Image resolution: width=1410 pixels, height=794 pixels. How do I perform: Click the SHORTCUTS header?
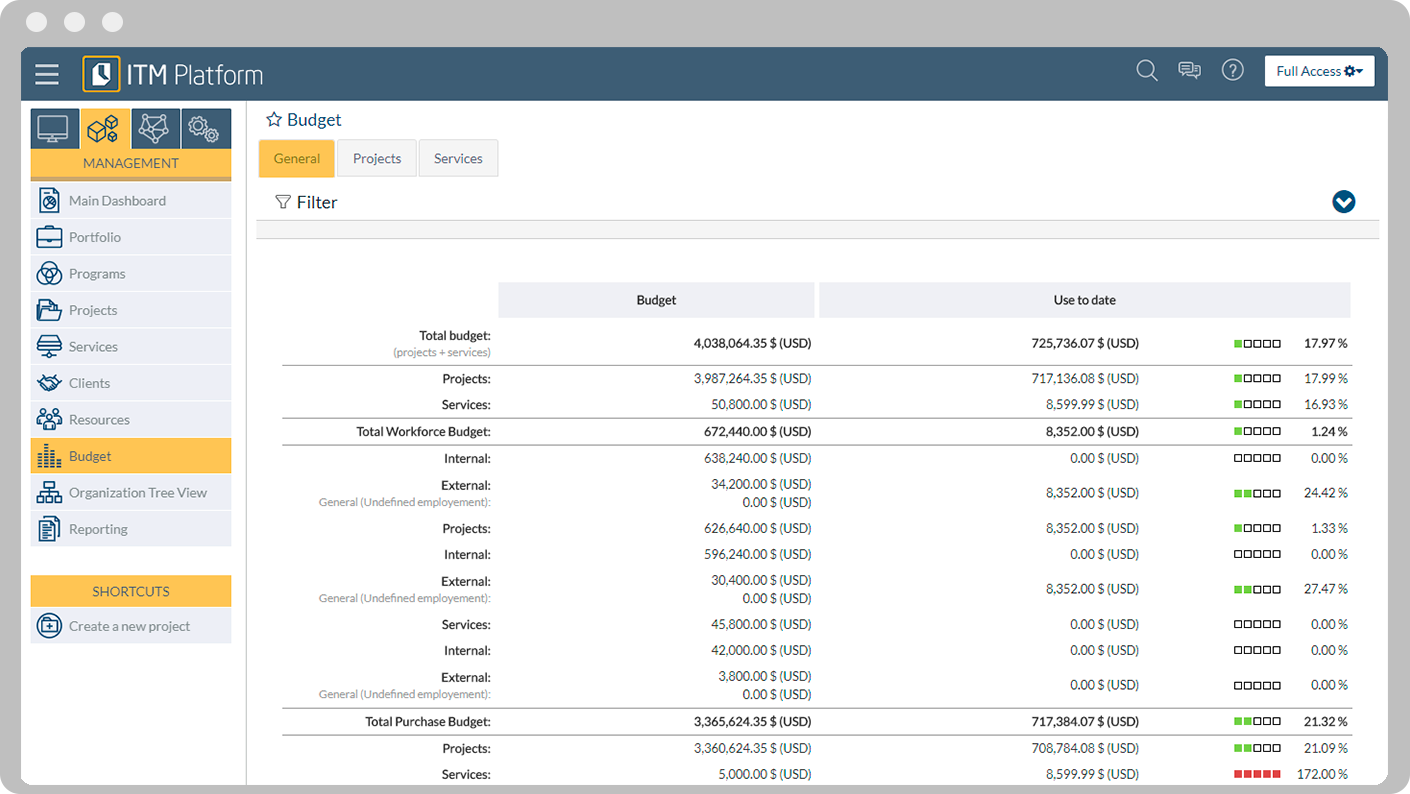pos(131,591)
